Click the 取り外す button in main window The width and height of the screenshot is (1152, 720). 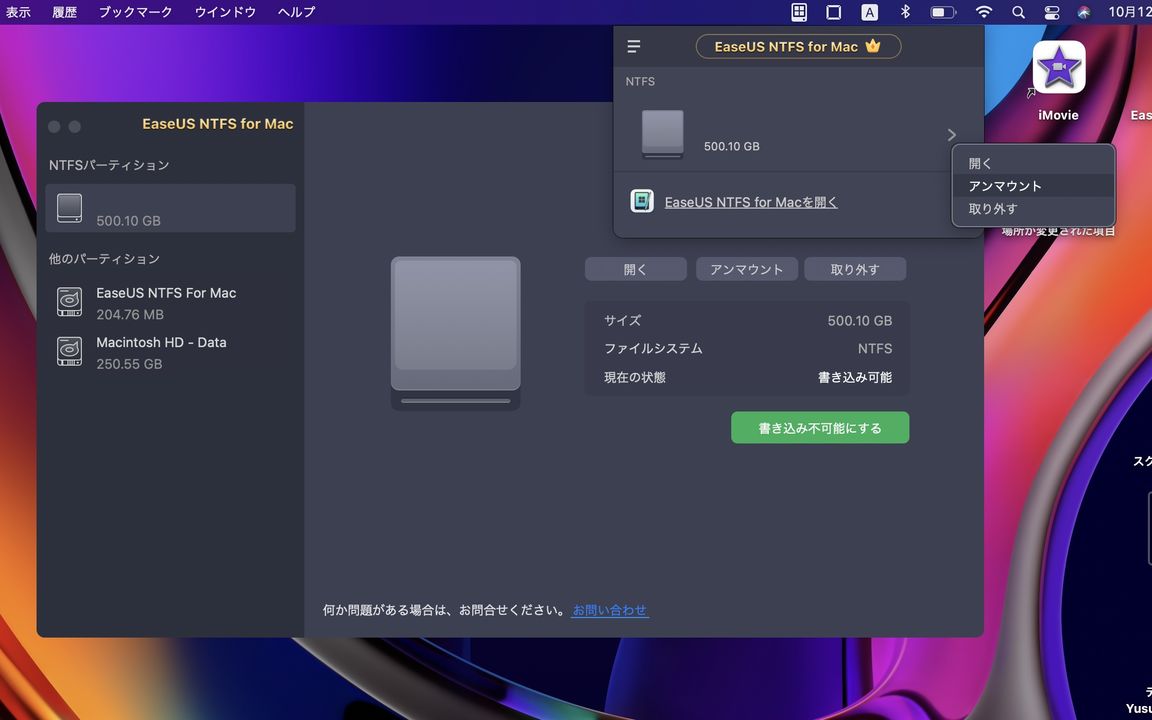pos(855,269)
